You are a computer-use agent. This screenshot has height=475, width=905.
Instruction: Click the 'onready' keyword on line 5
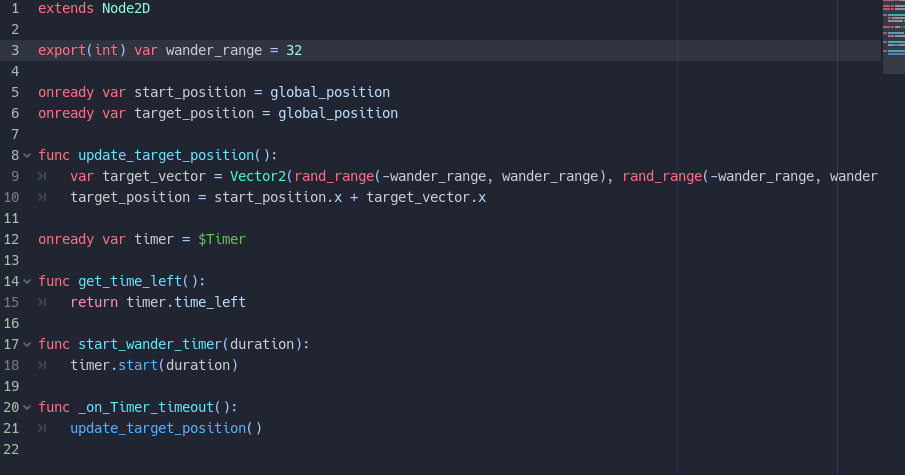[x=66, y=92]
